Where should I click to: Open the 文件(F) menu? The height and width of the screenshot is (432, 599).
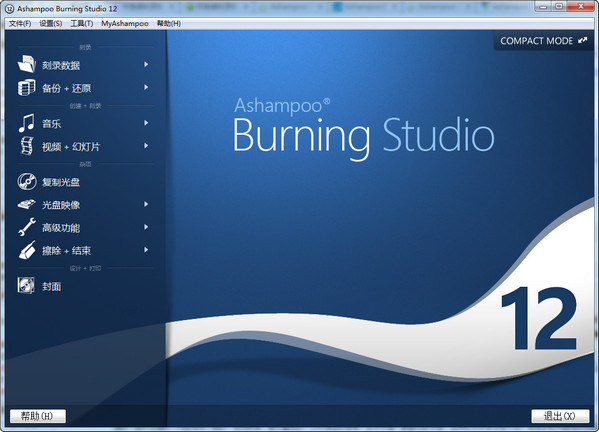[x=20, y=24]
